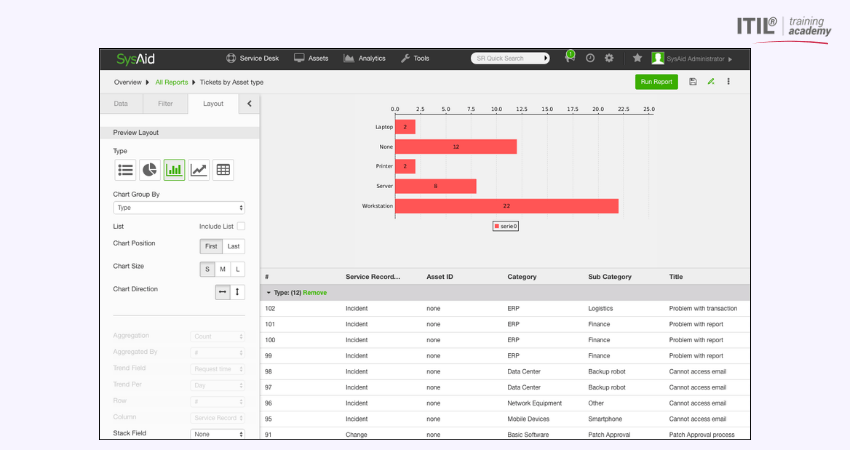Image resolution: width=850 pixels, height=450 pixels.
Task: Set Chart Size to L
Action: click(x=238, y=269)
